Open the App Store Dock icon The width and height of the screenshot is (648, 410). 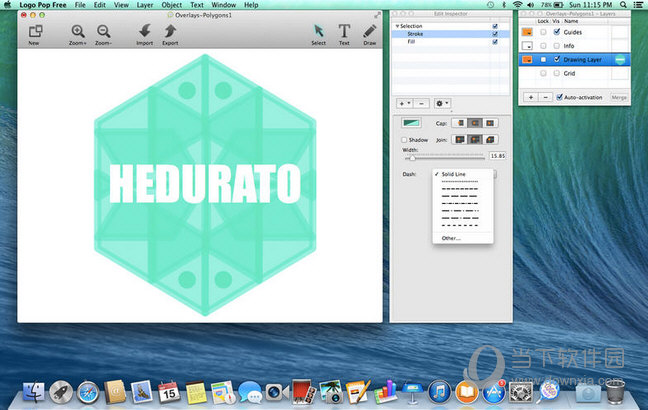(494, 393)
